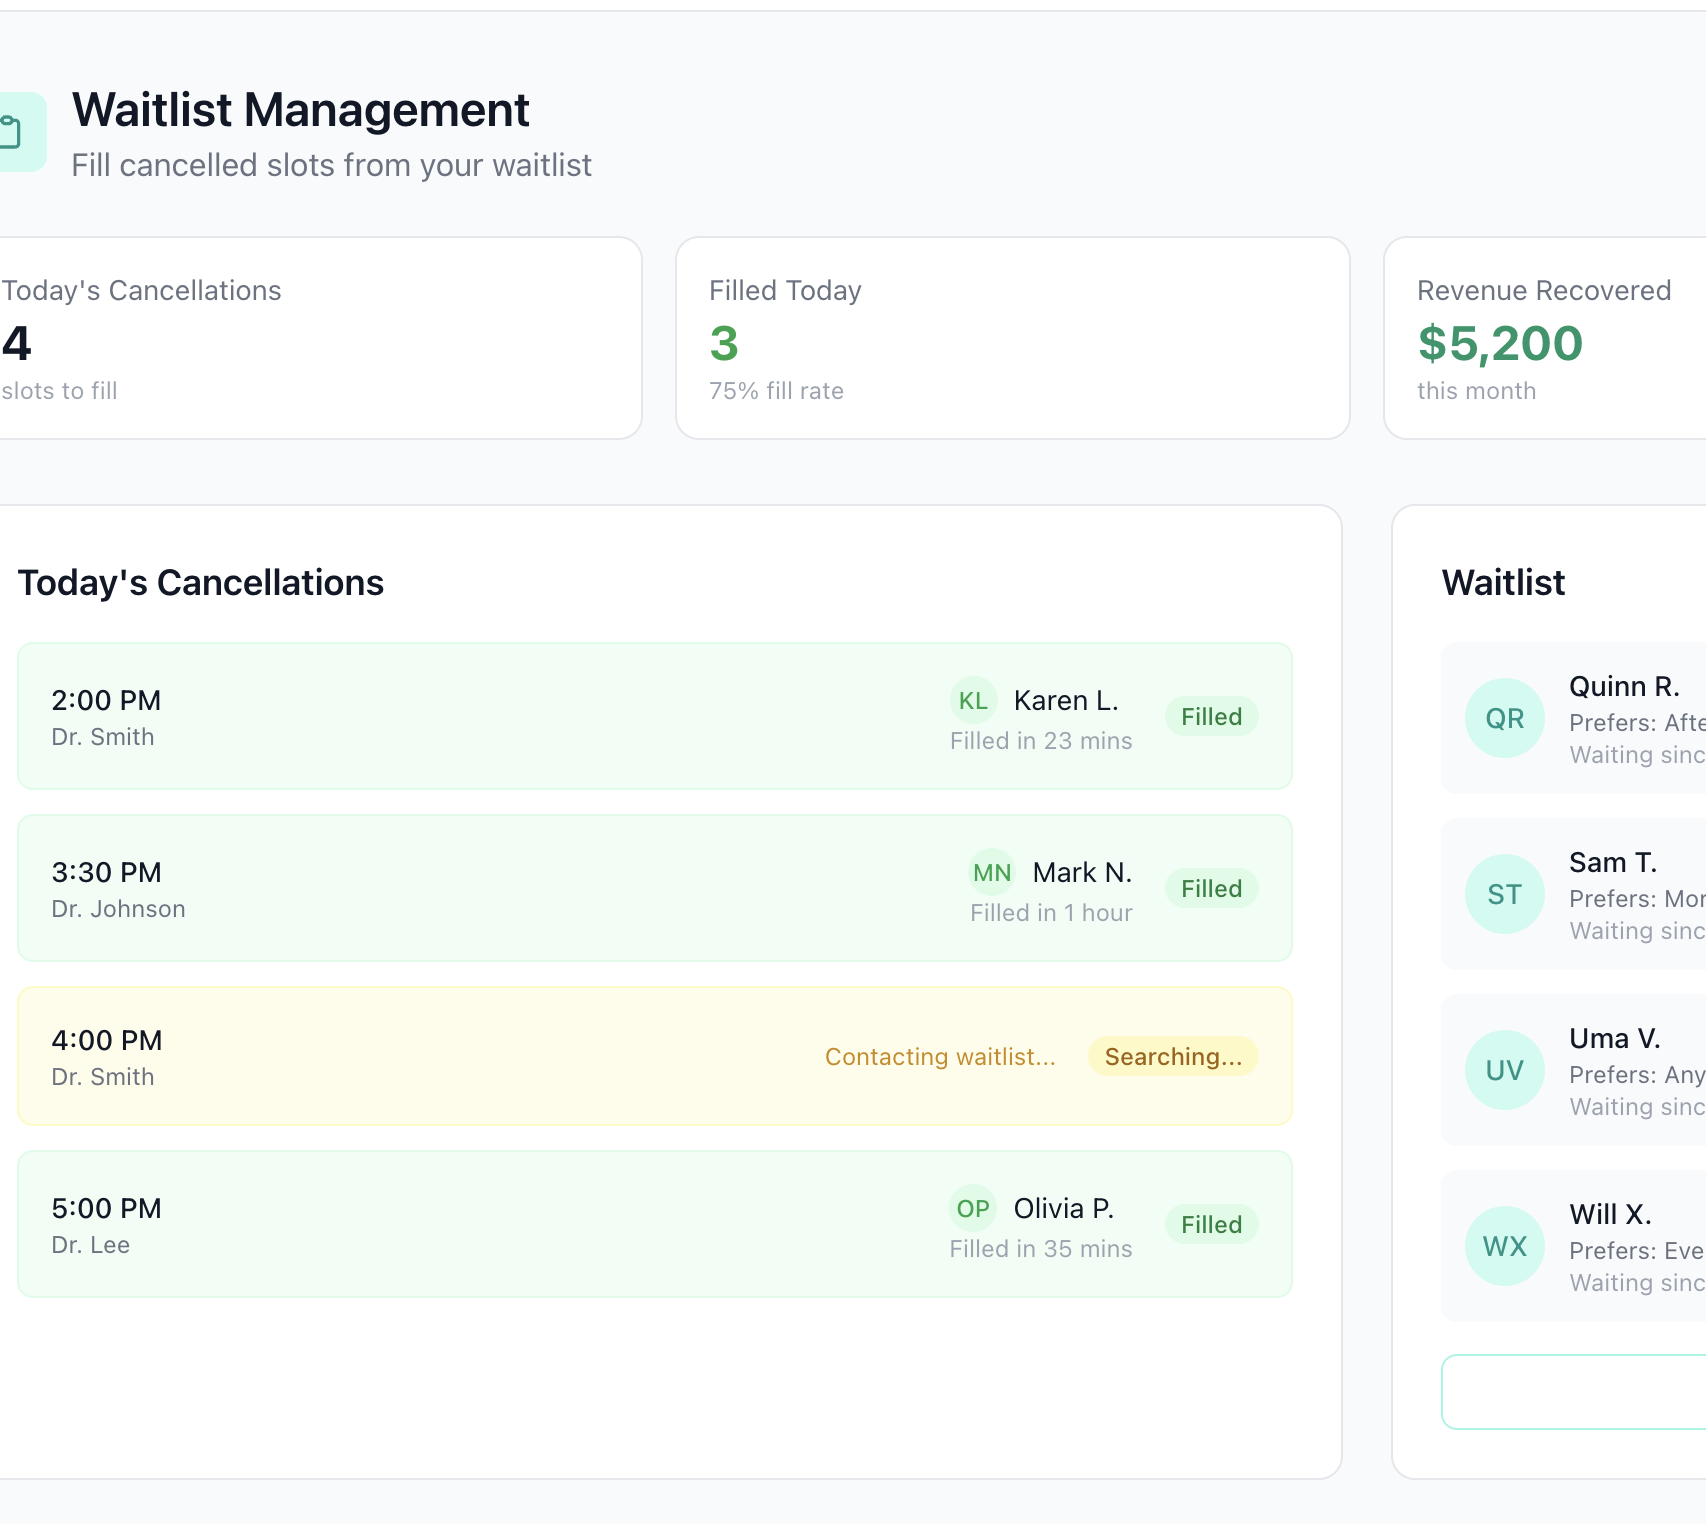Click Uma V.'s UV avatar circle
This screenshot has width=1706, height=1524.
[1504, 1068]
